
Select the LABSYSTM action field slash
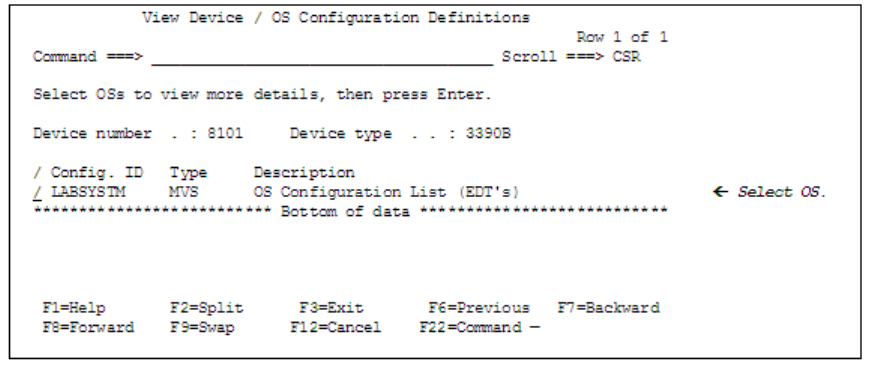pyautogui.click(x=37, y=192)
